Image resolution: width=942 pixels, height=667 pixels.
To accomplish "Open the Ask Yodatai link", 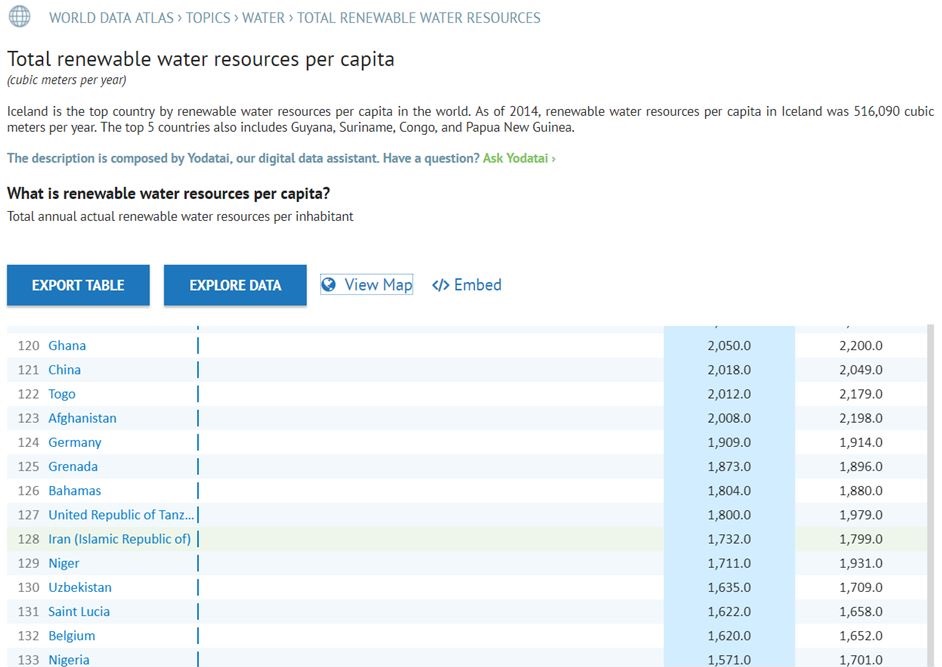I will point(519,158).
